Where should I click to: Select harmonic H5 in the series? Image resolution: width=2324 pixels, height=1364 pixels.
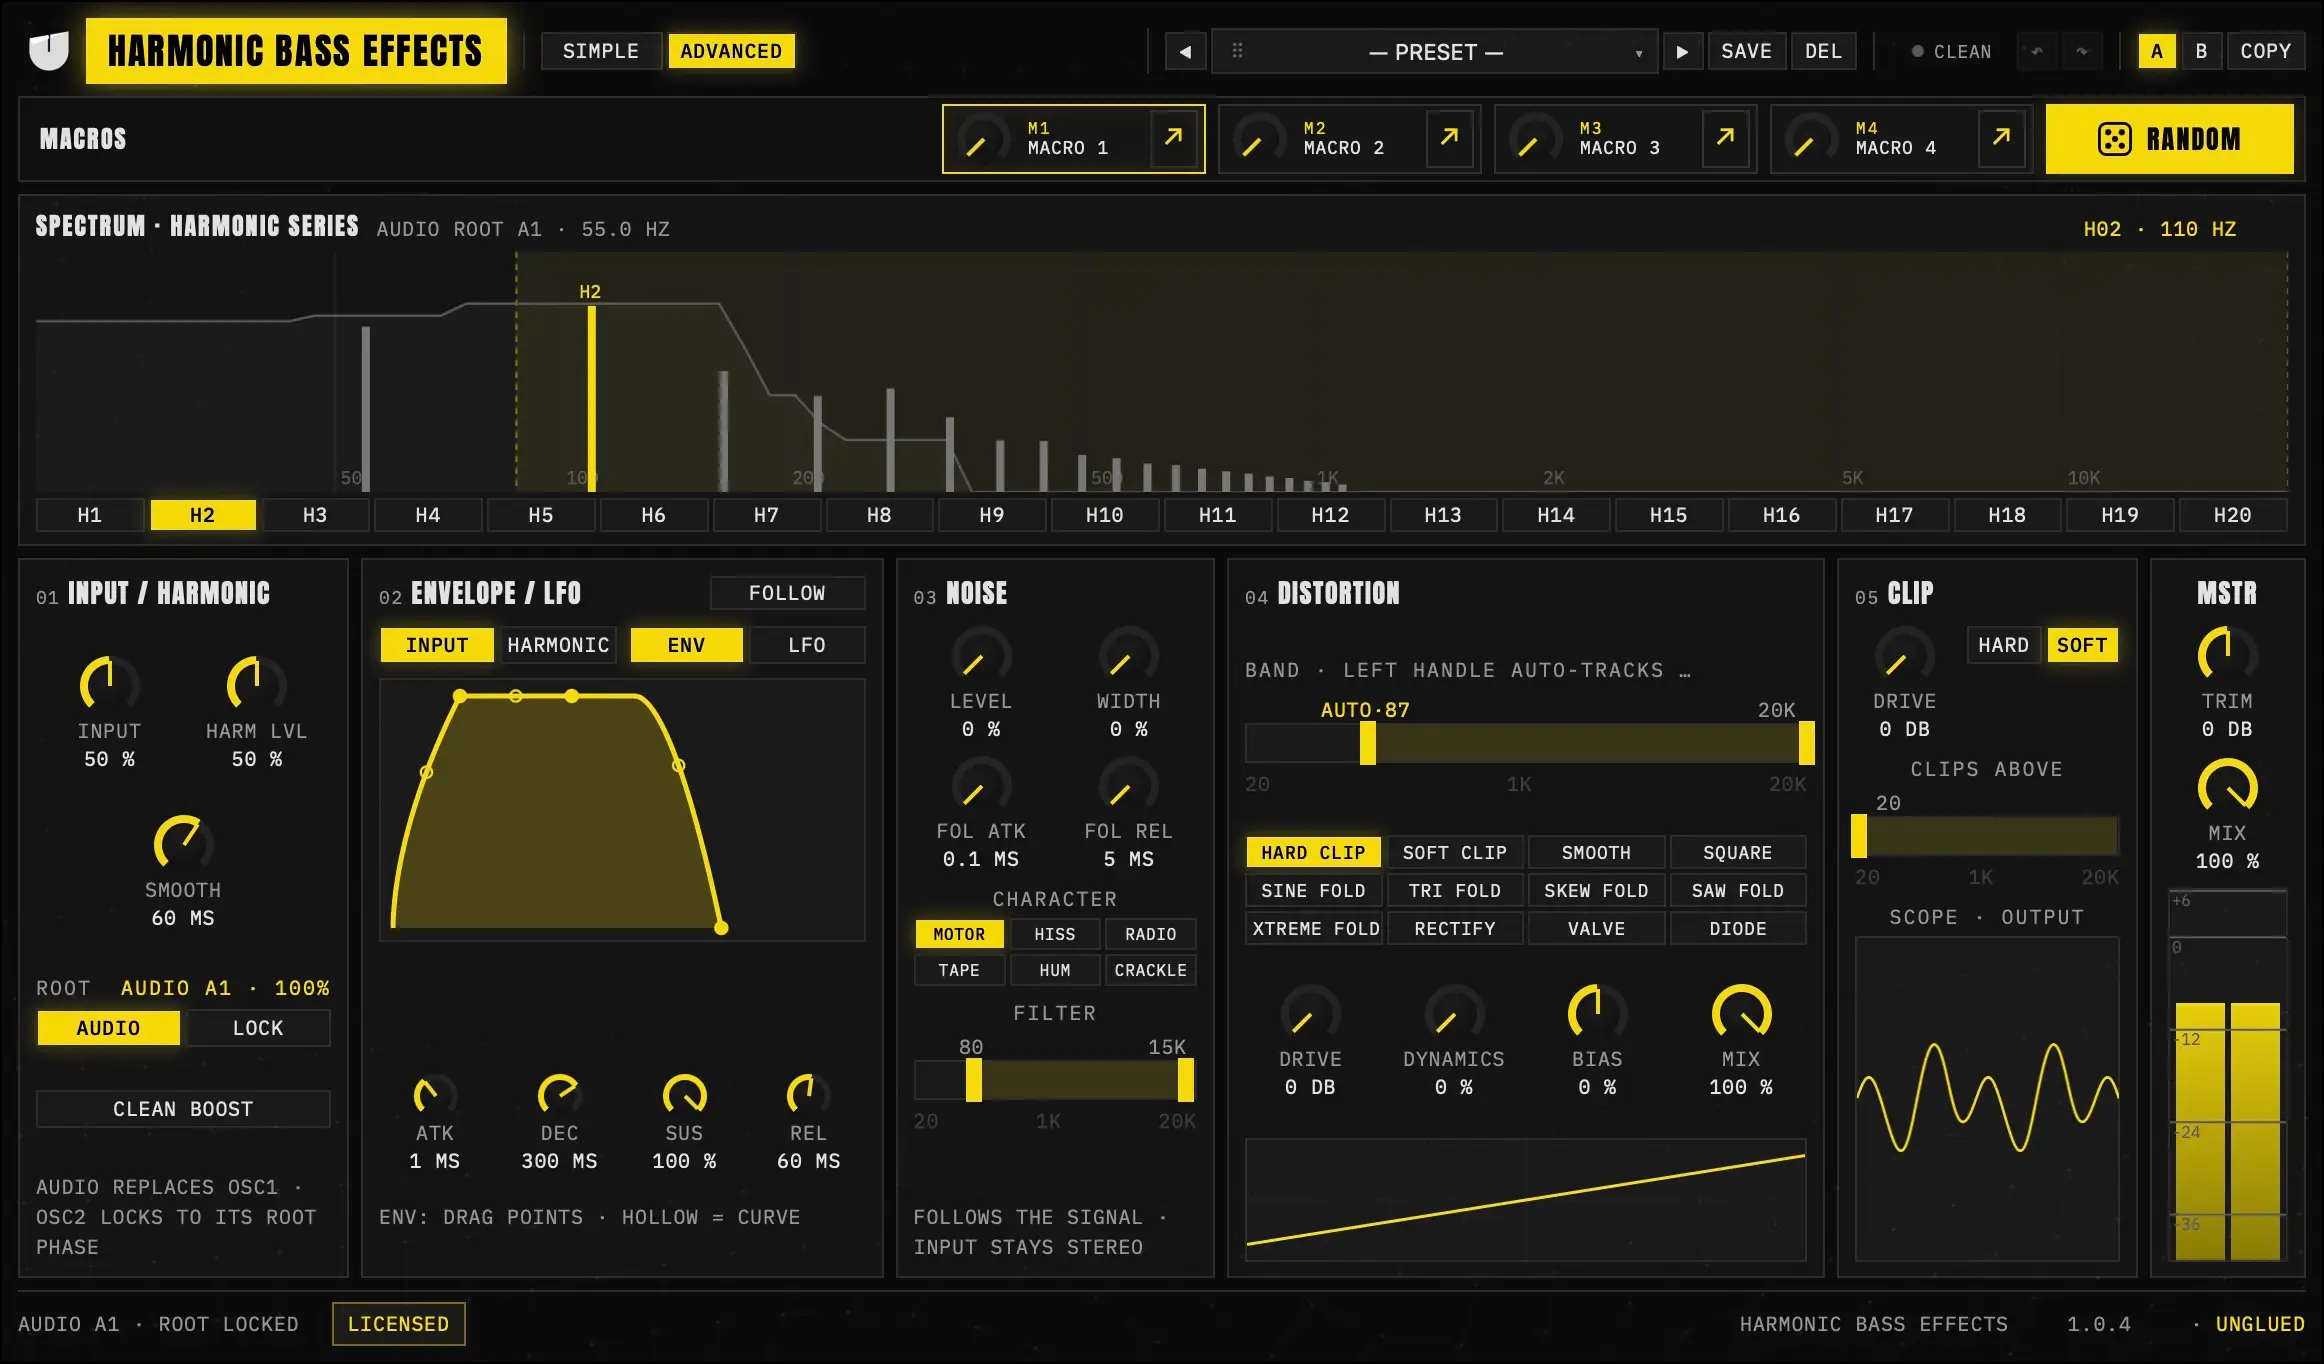(540, 515)
